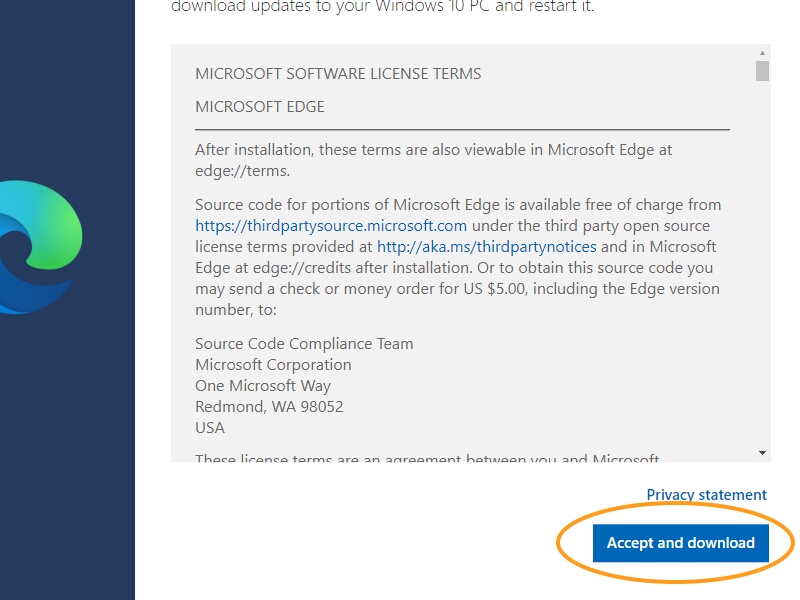Viewport: 800px width, 600px height.
Task: Open the Privacy statement link
Action: (x=707, y=495)
